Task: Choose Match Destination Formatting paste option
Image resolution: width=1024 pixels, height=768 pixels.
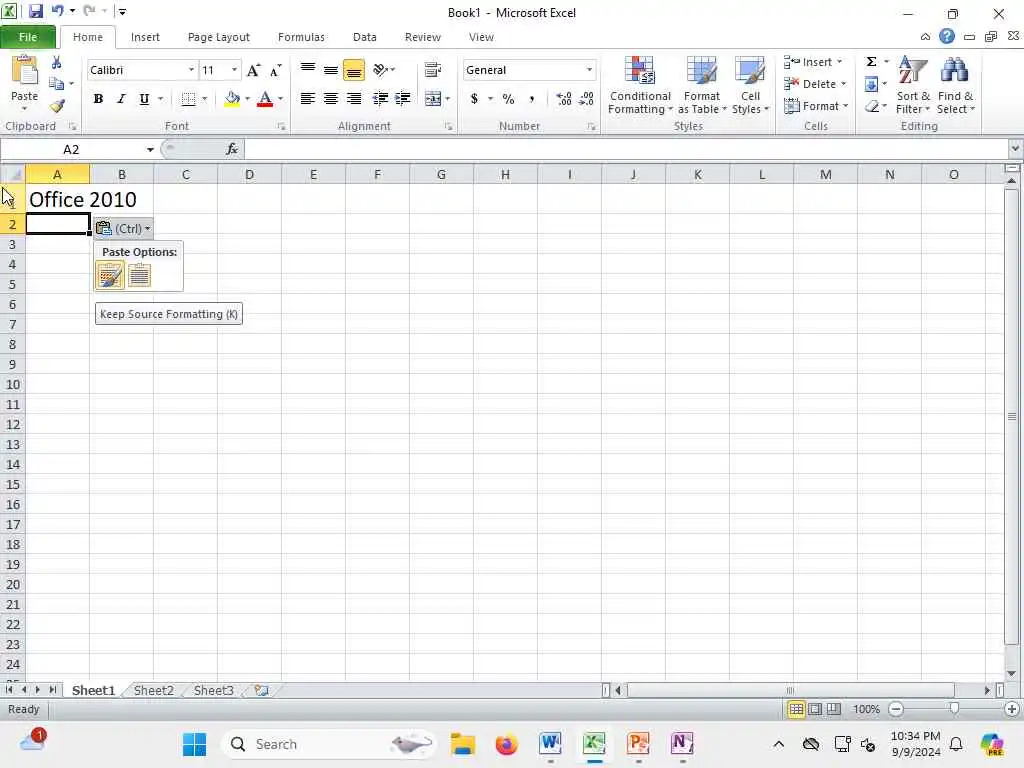Action: click(x=139, y=275)
